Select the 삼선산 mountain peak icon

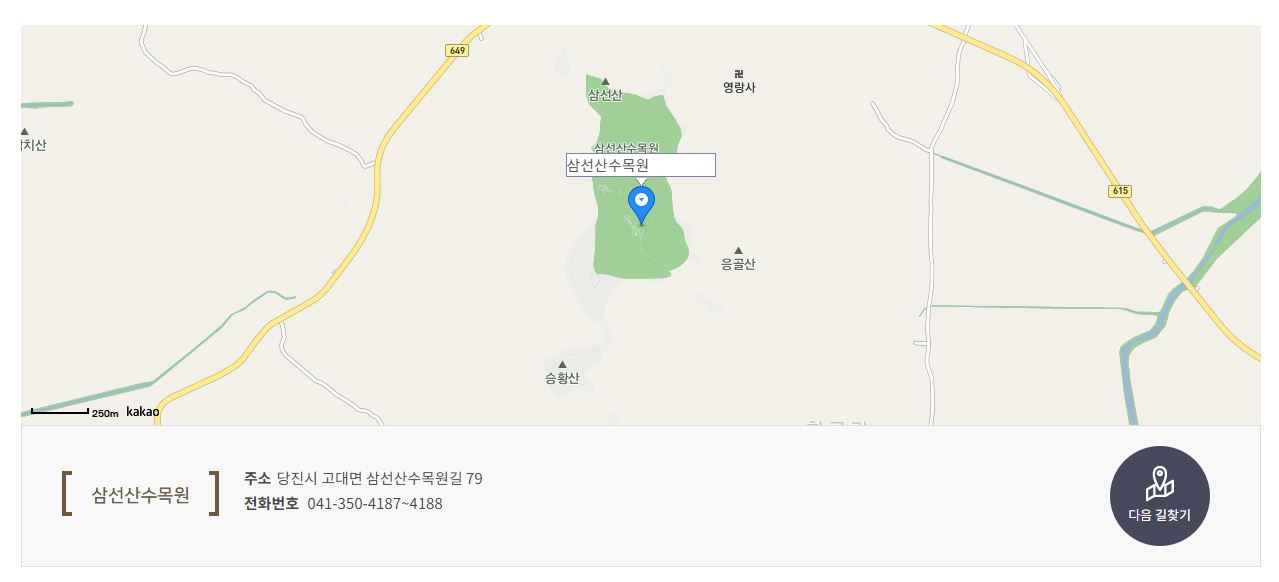[x=605, y=82]
